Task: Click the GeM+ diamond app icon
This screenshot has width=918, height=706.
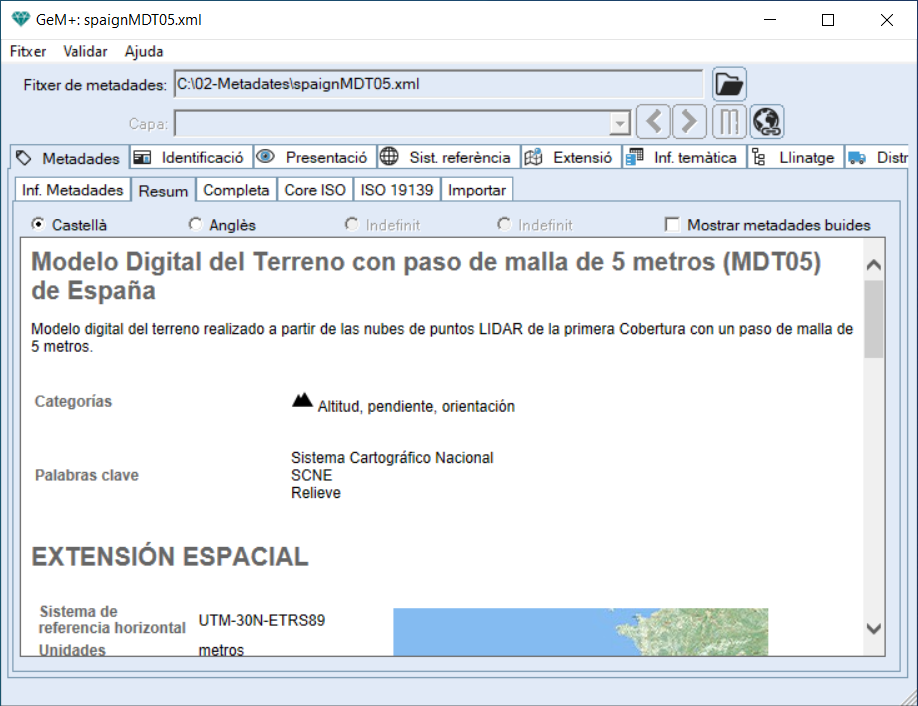Action: point(20,19)
